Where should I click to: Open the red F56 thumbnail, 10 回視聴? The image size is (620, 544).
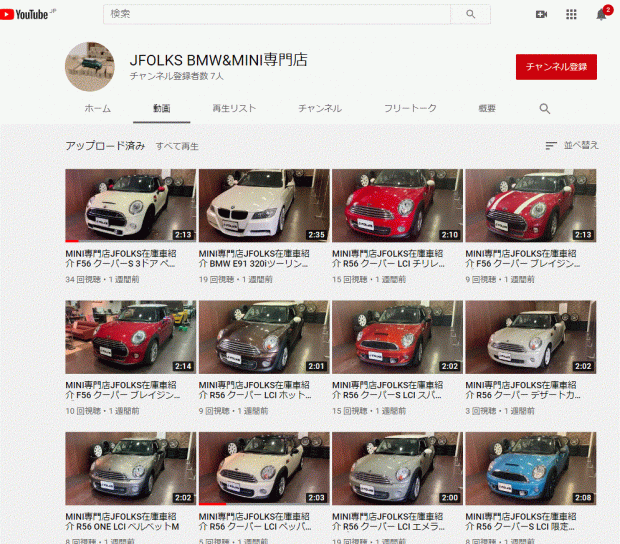tap(130, 337)
